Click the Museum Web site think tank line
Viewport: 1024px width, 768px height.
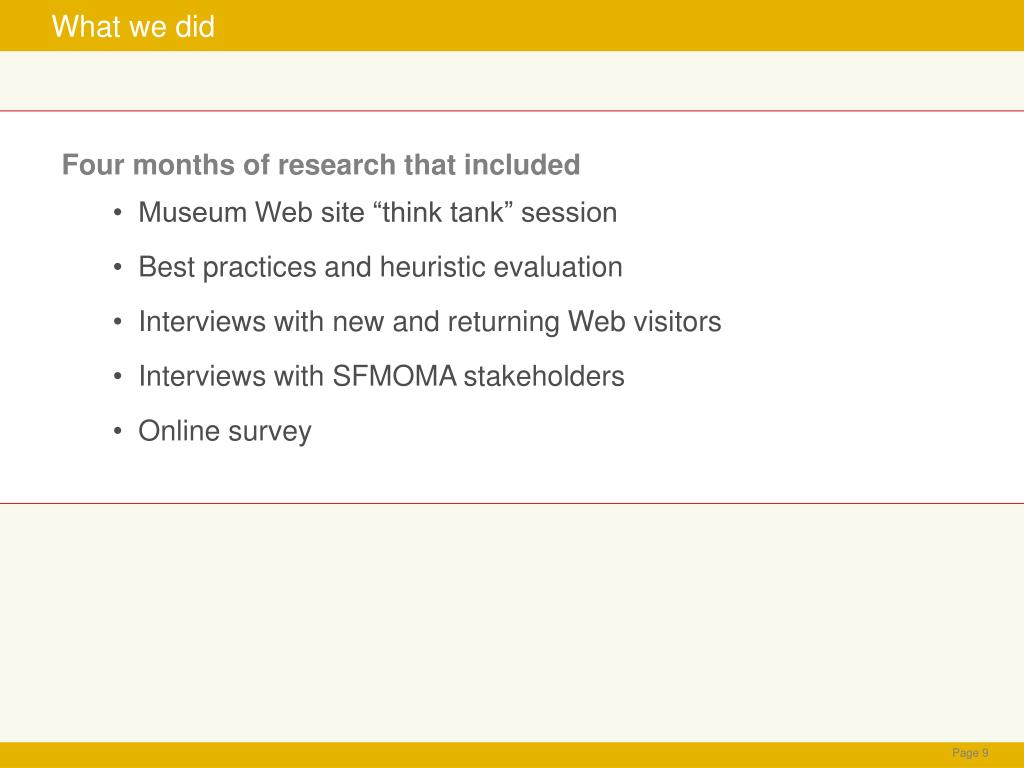[x=377, y=212]
